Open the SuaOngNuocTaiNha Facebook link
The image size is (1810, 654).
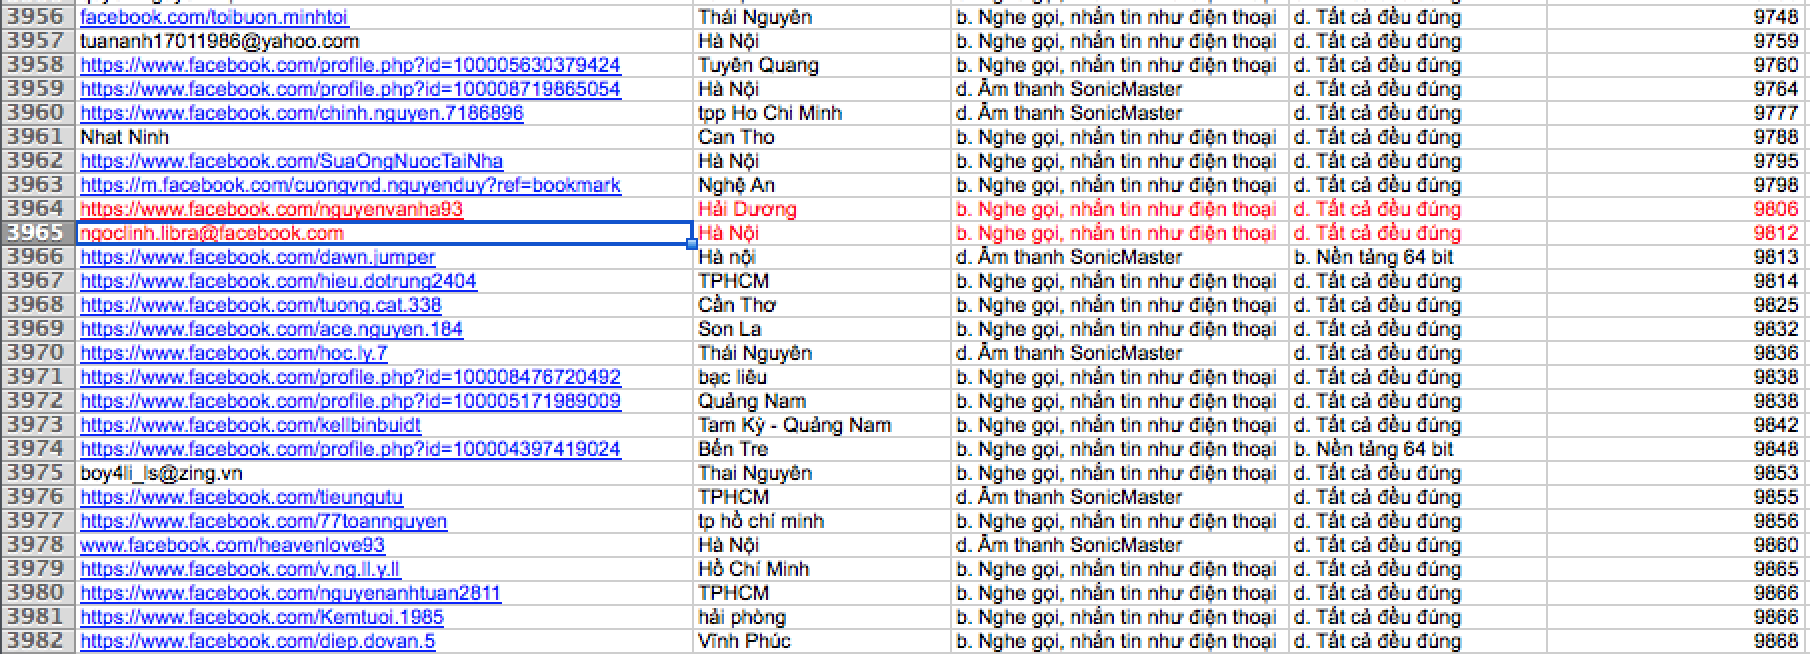tap(291, 161)
